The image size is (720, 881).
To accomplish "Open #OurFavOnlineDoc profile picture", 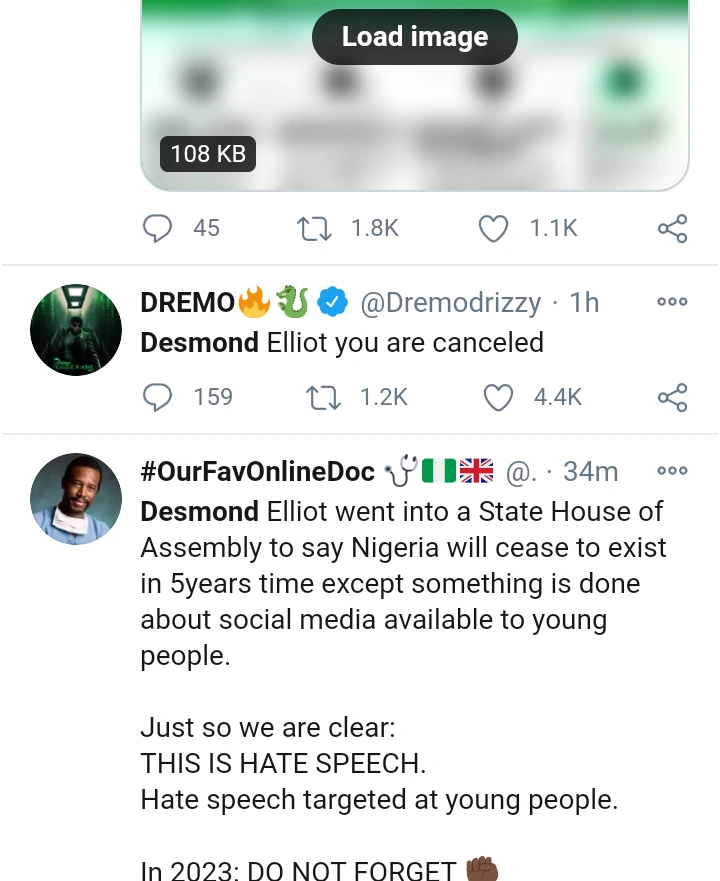I will tap(76, 498).
